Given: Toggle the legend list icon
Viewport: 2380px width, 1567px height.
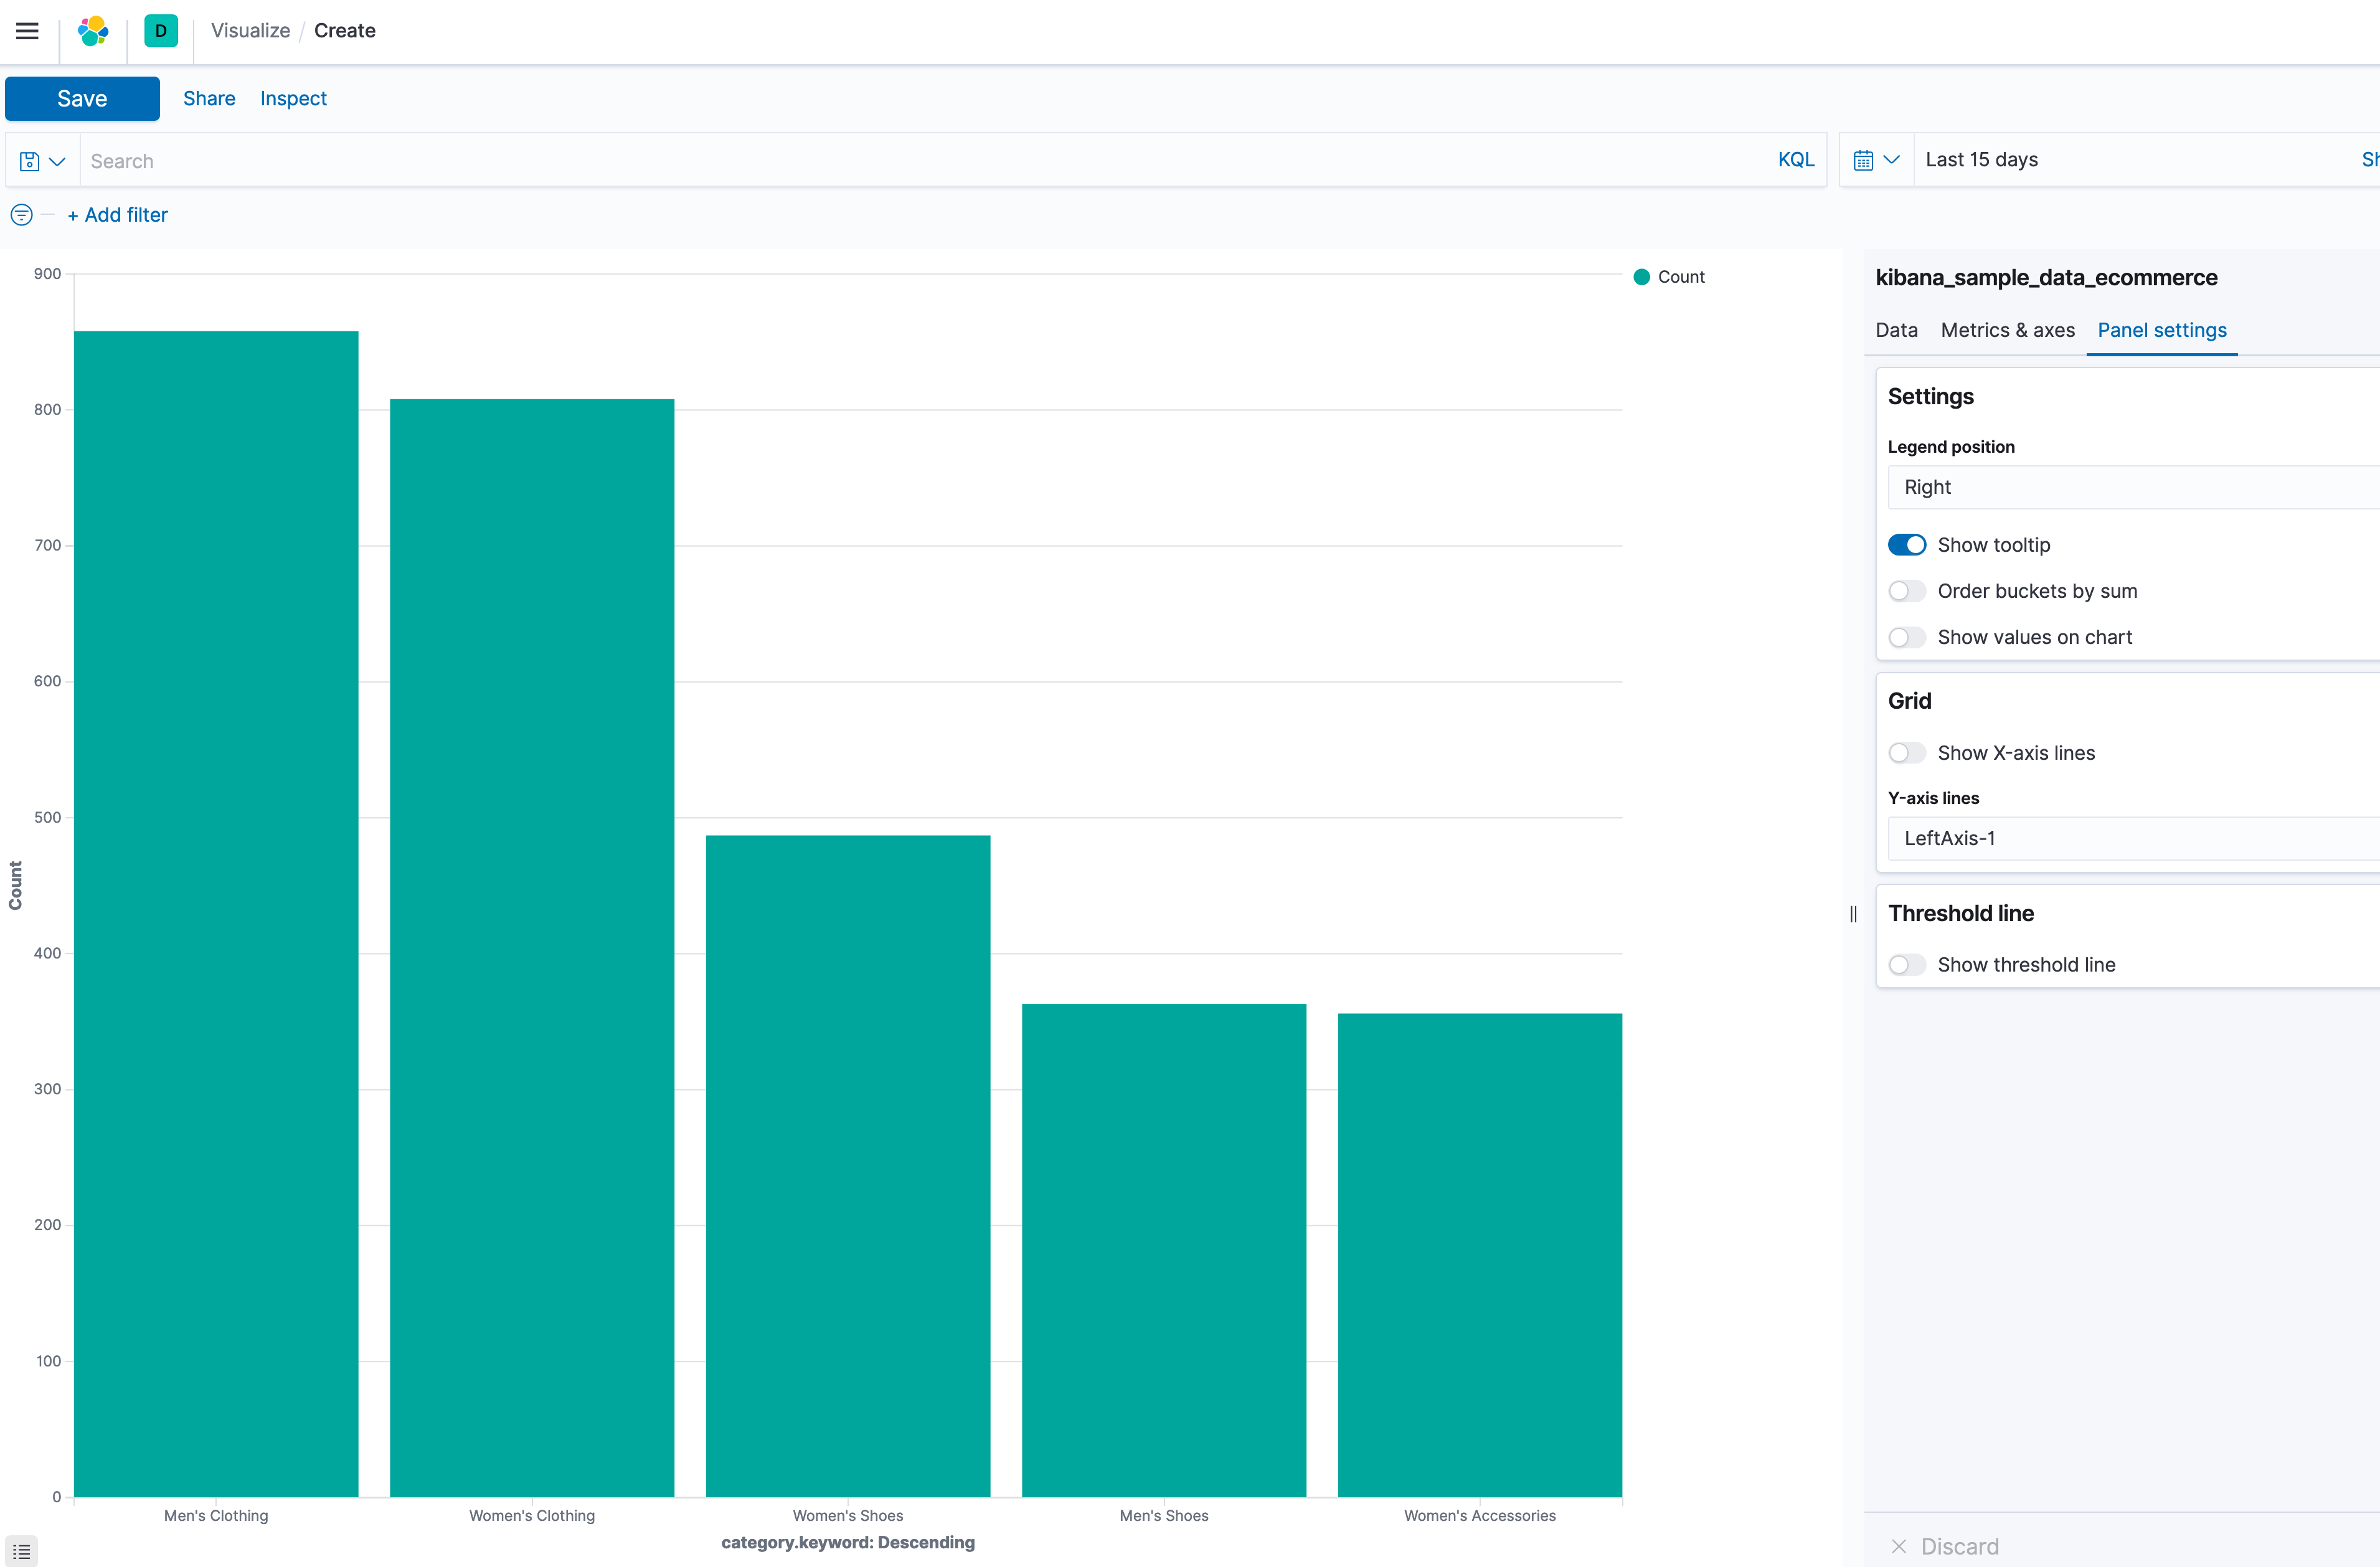Looking at the screenshot, I should click(21, 1551).
